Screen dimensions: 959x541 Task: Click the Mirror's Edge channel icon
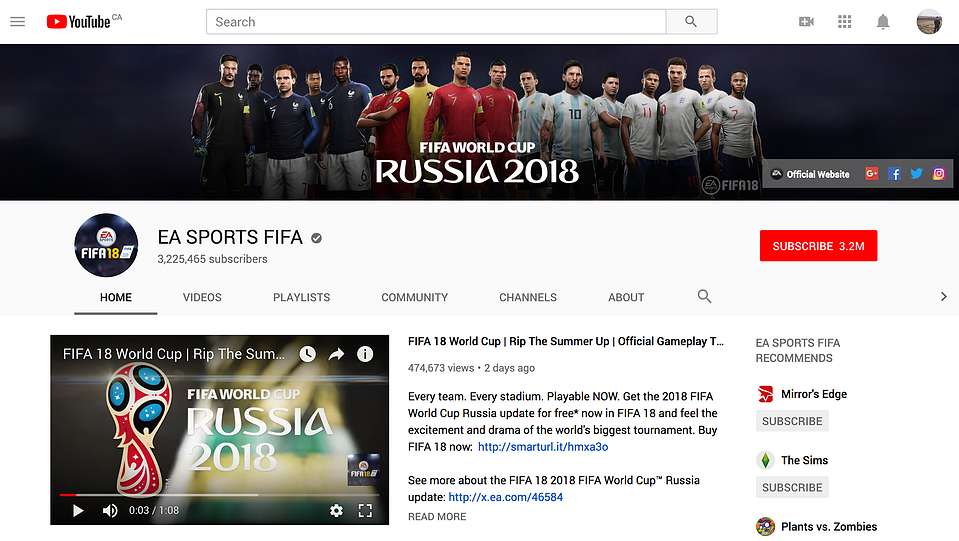pyautogui.click(x=765, y=394)
